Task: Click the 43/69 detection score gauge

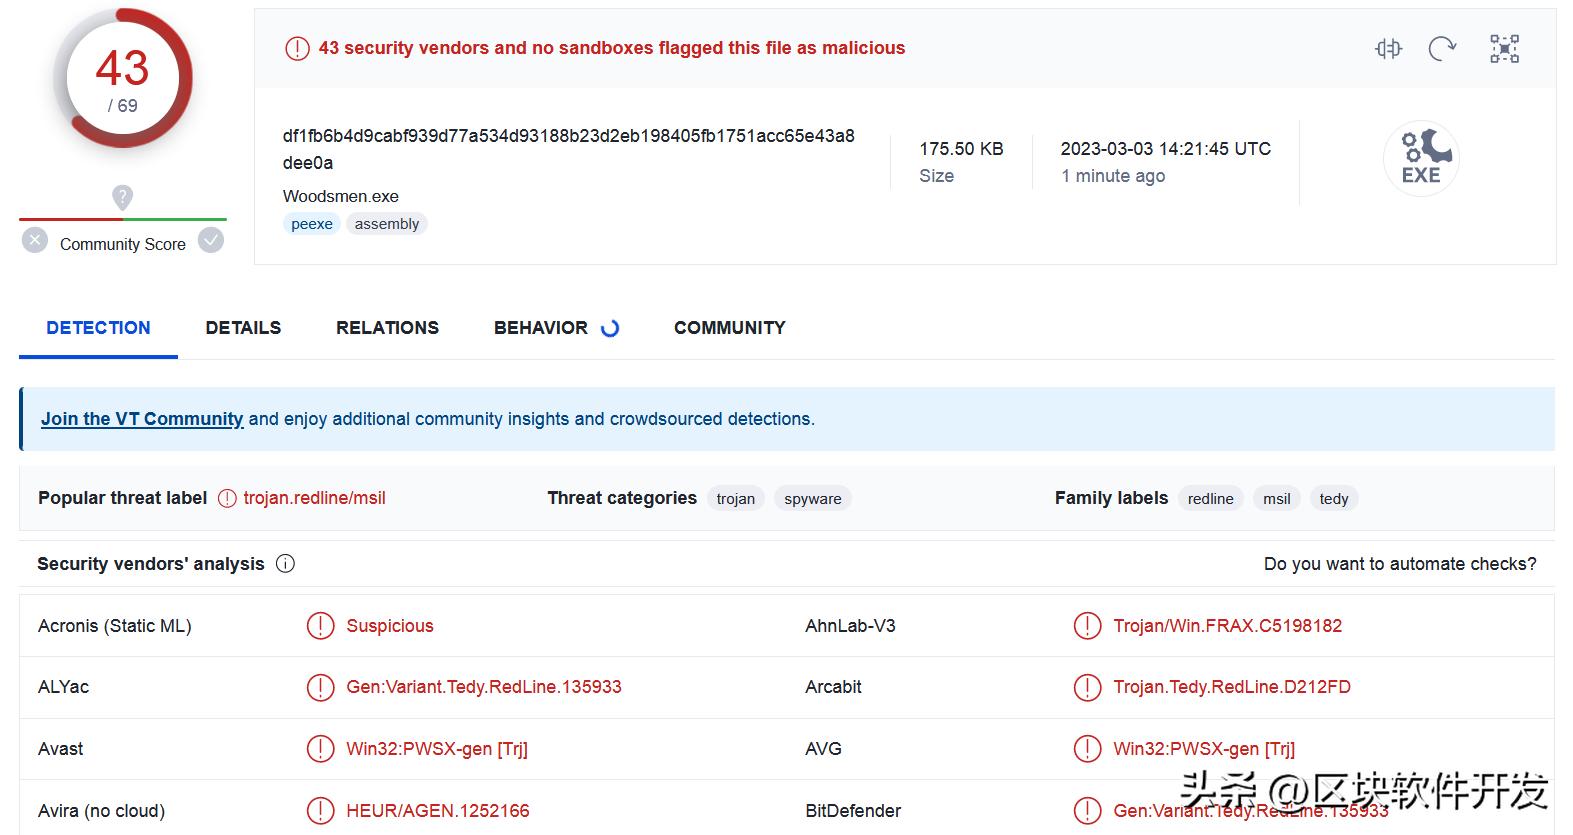Action: coord(122,80)
